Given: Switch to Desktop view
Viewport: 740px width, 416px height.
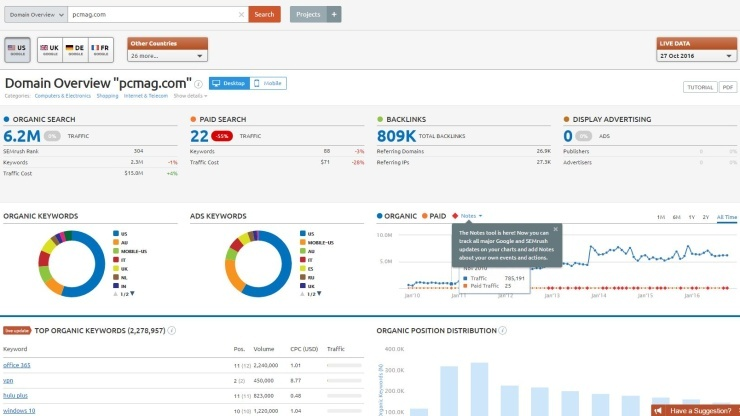Looking at the screenshot, I should pyautogui.click(x=228, y=84).
